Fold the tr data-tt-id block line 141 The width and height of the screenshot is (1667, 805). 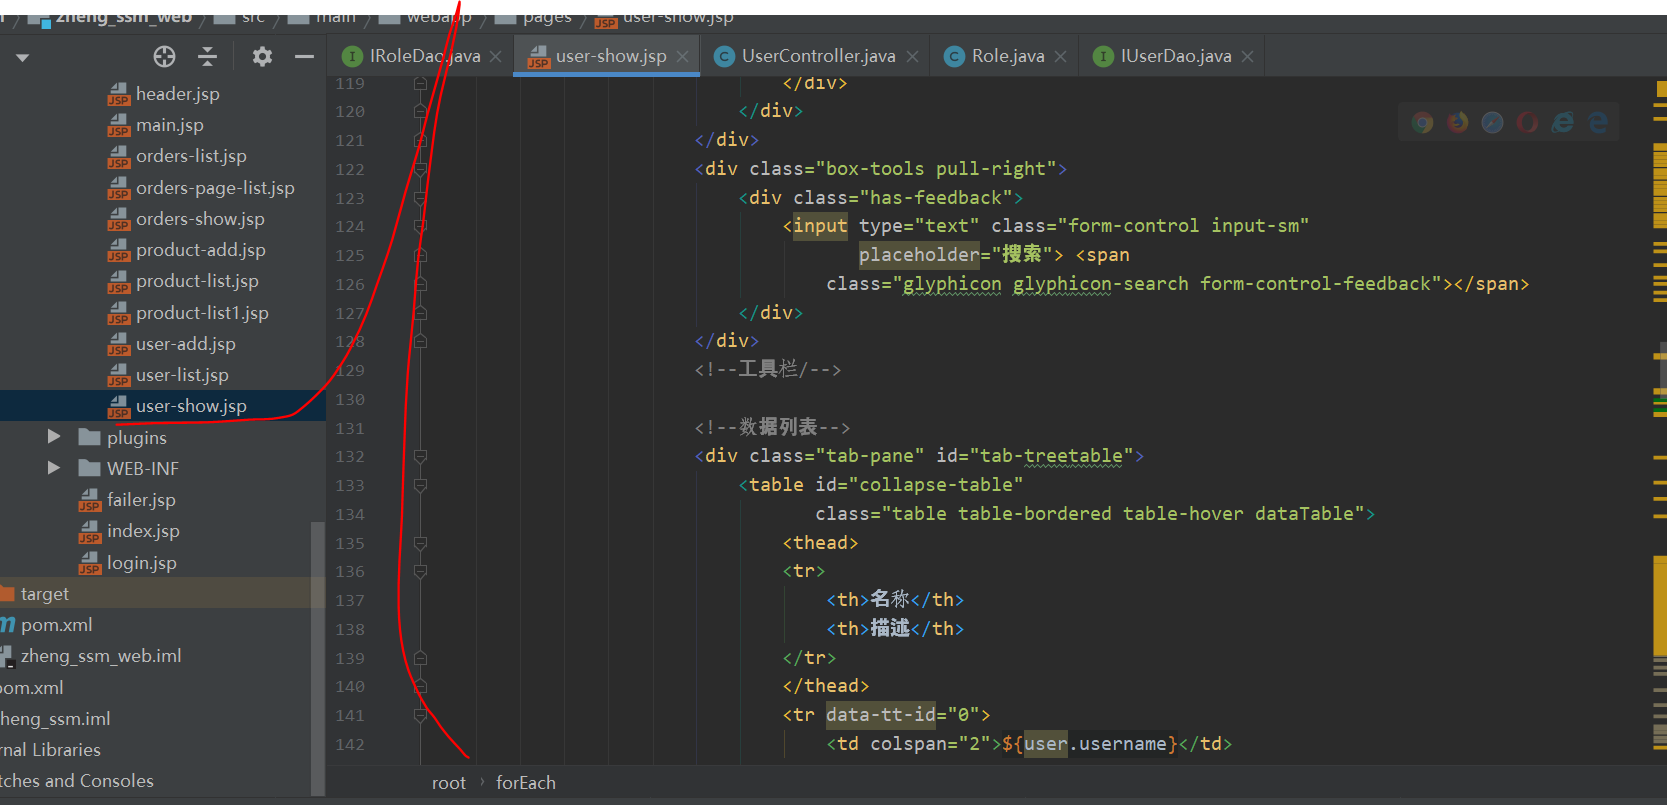click(x=420, y=716)
